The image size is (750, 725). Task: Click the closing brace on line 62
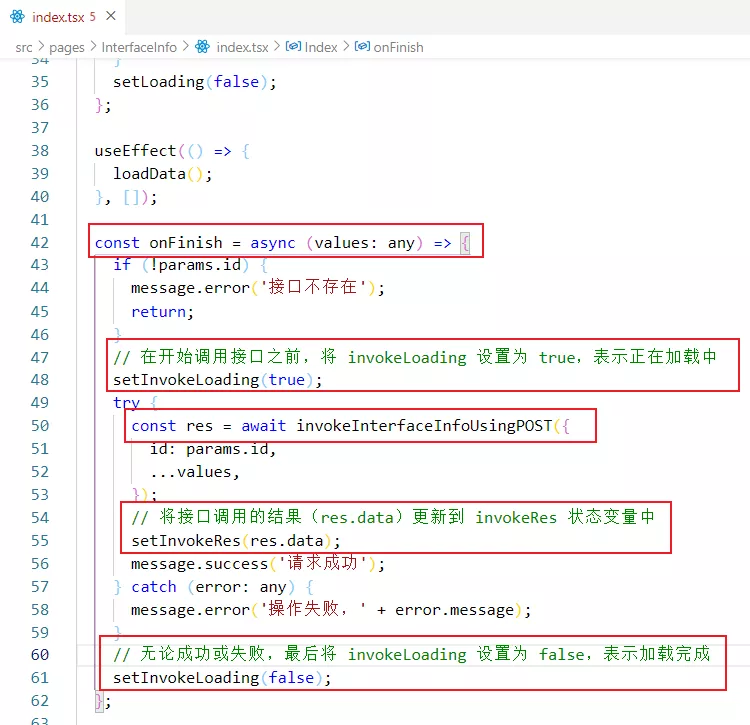[x=99, y=702]
